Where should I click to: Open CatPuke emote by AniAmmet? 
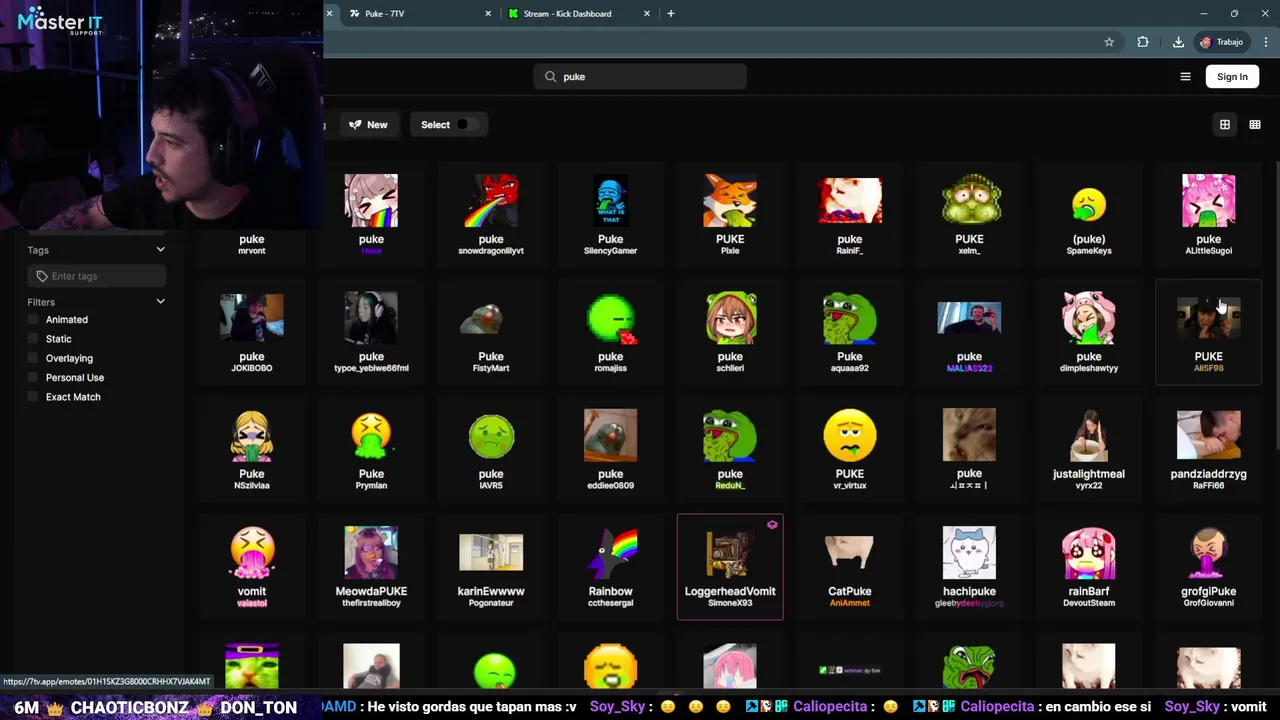click(x=850, y=567)
